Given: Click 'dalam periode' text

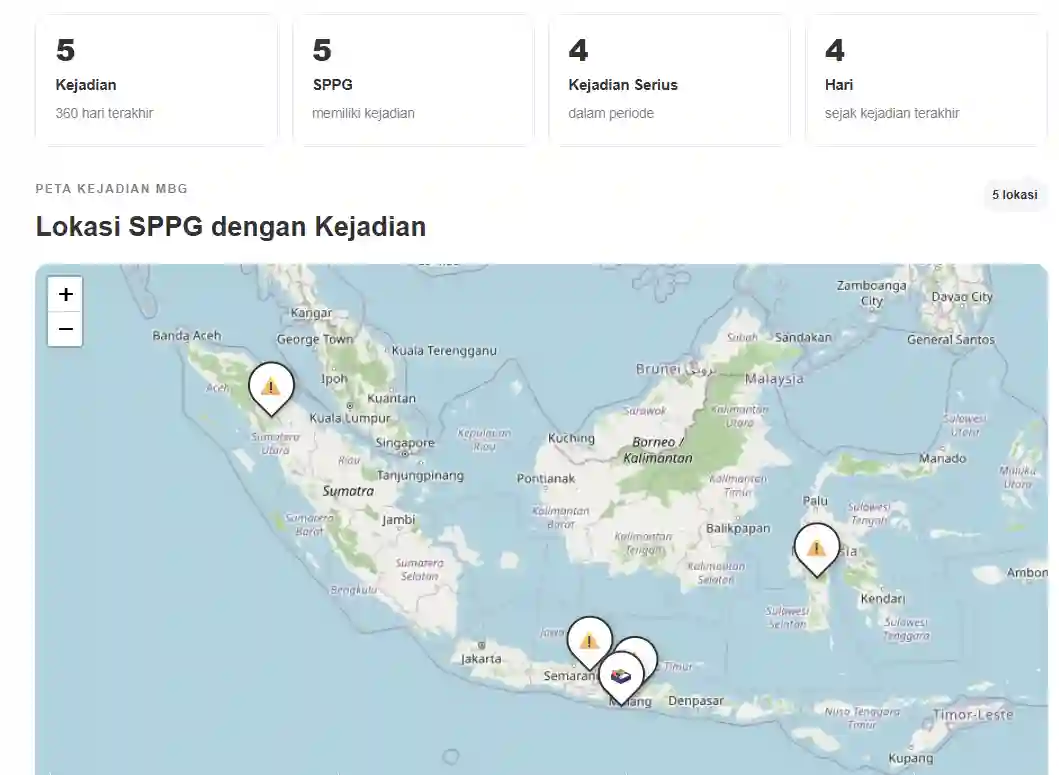Looking at the screenshot, I should [x=611, y=113].
